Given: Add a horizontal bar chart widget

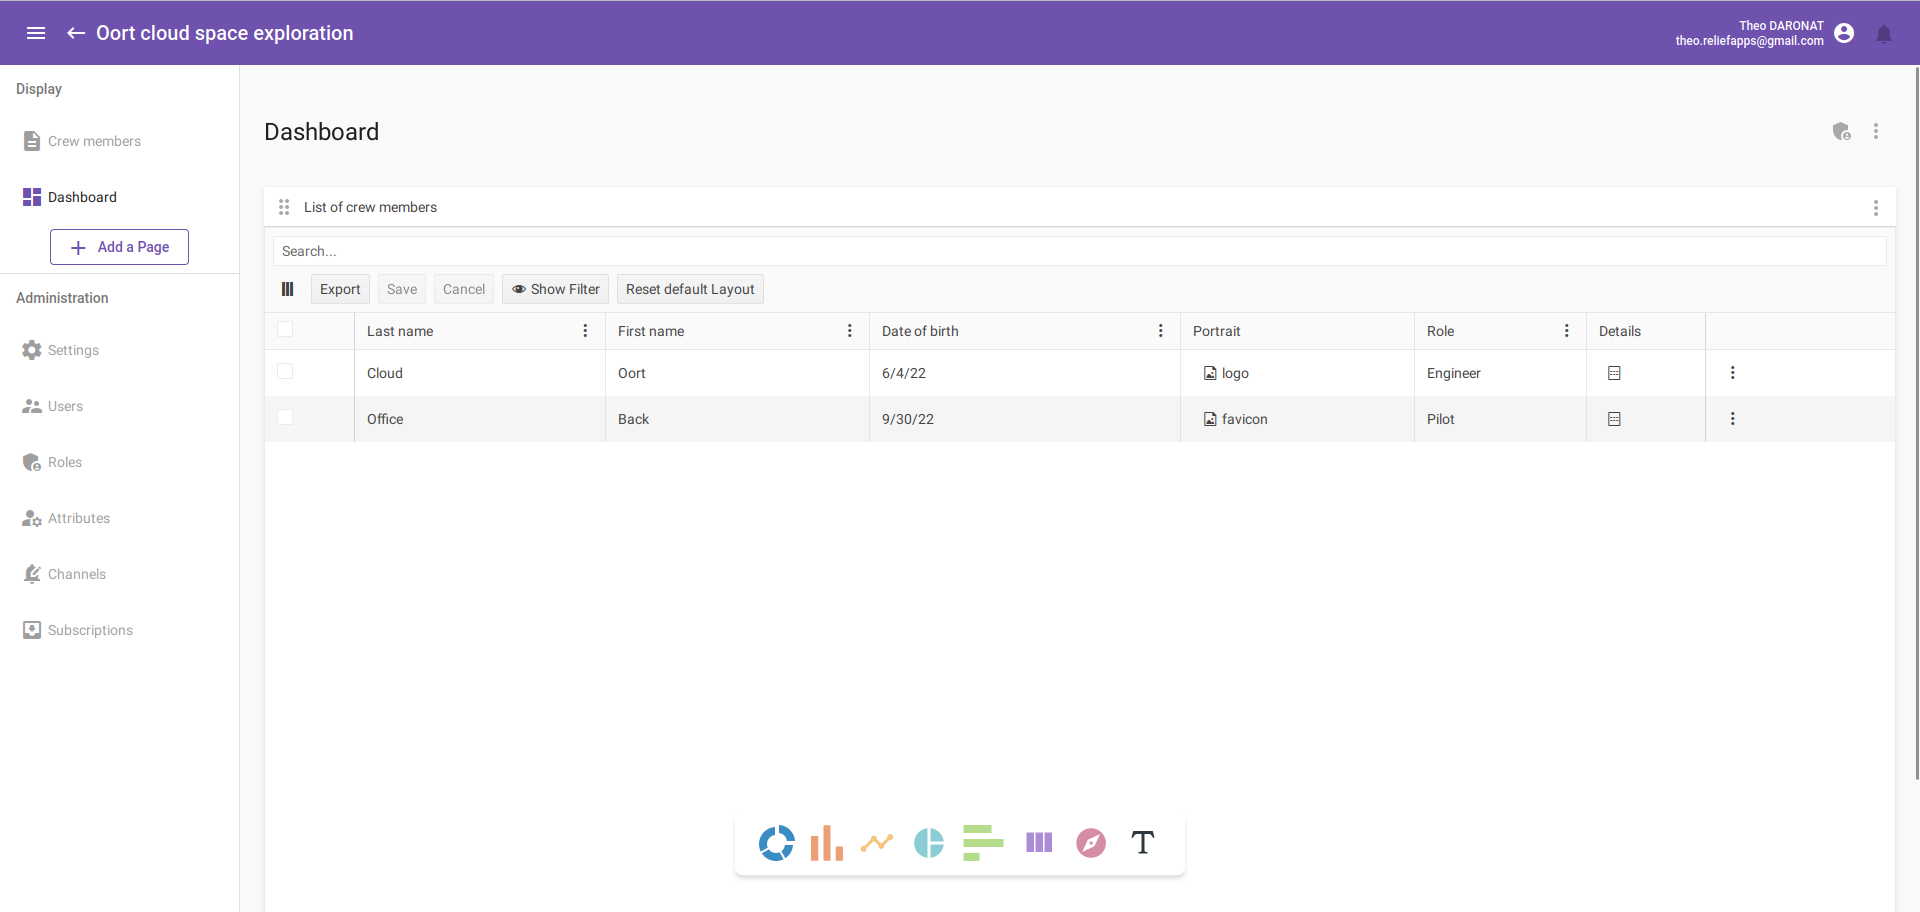Looking at the screenshot, I should (983, 843).
